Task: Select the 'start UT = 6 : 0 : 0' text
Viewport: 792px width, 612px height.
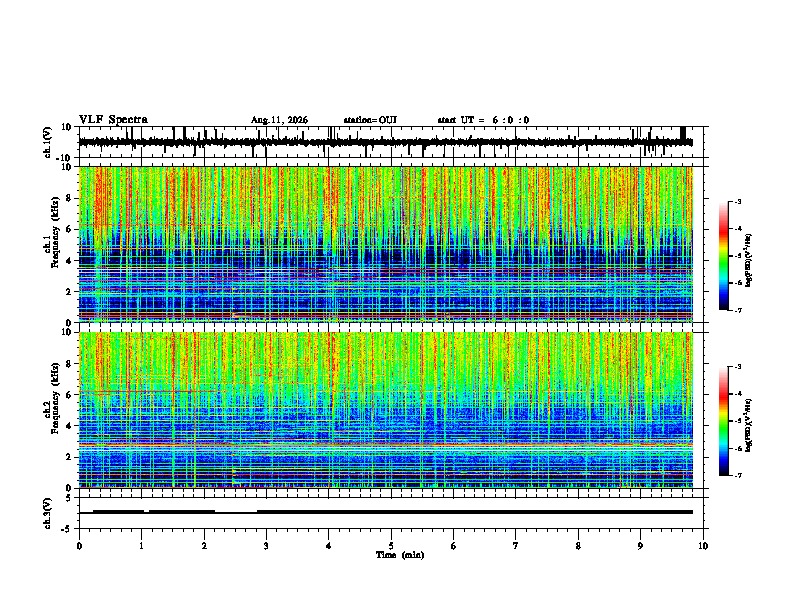Action: pyautogui.click(x=483, y=120)
